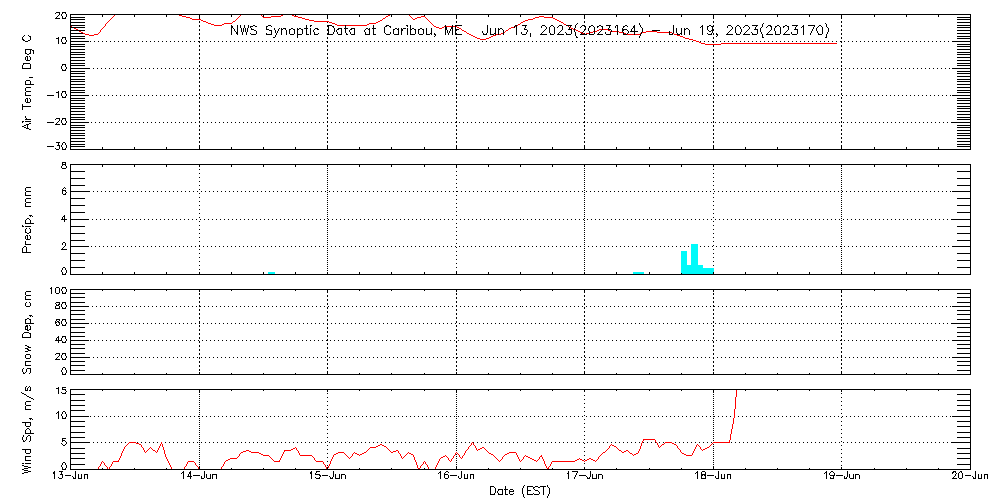Click the "NWS Synoptic Data at Caribou" title
Image resolution: width=1000 pixels, height=500 pixels.
(x=346, y=31)
